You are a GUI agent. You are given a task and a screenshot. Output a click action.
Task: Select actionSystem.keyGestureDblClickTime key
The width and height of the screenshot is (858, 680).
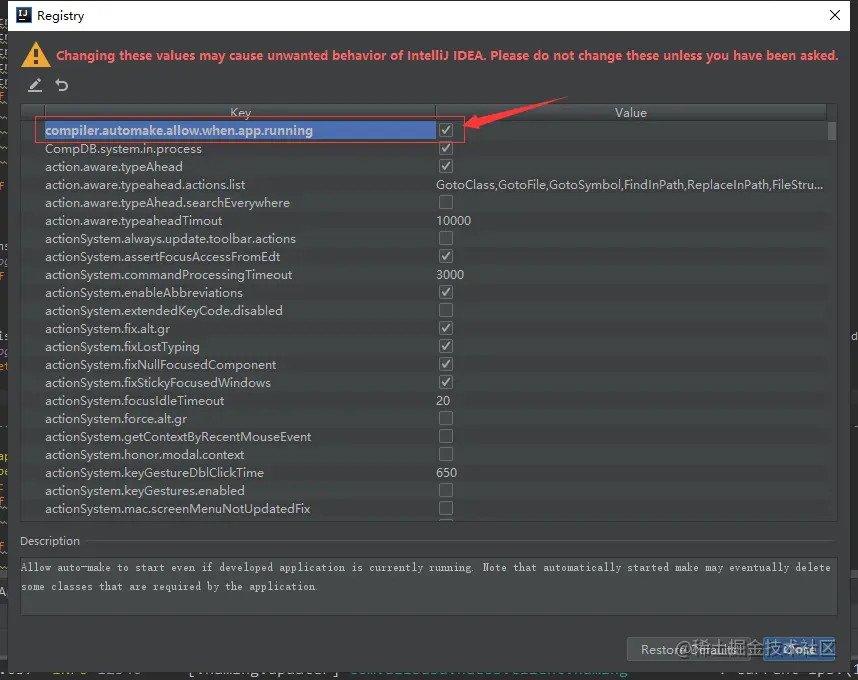(x=154, y=473)
